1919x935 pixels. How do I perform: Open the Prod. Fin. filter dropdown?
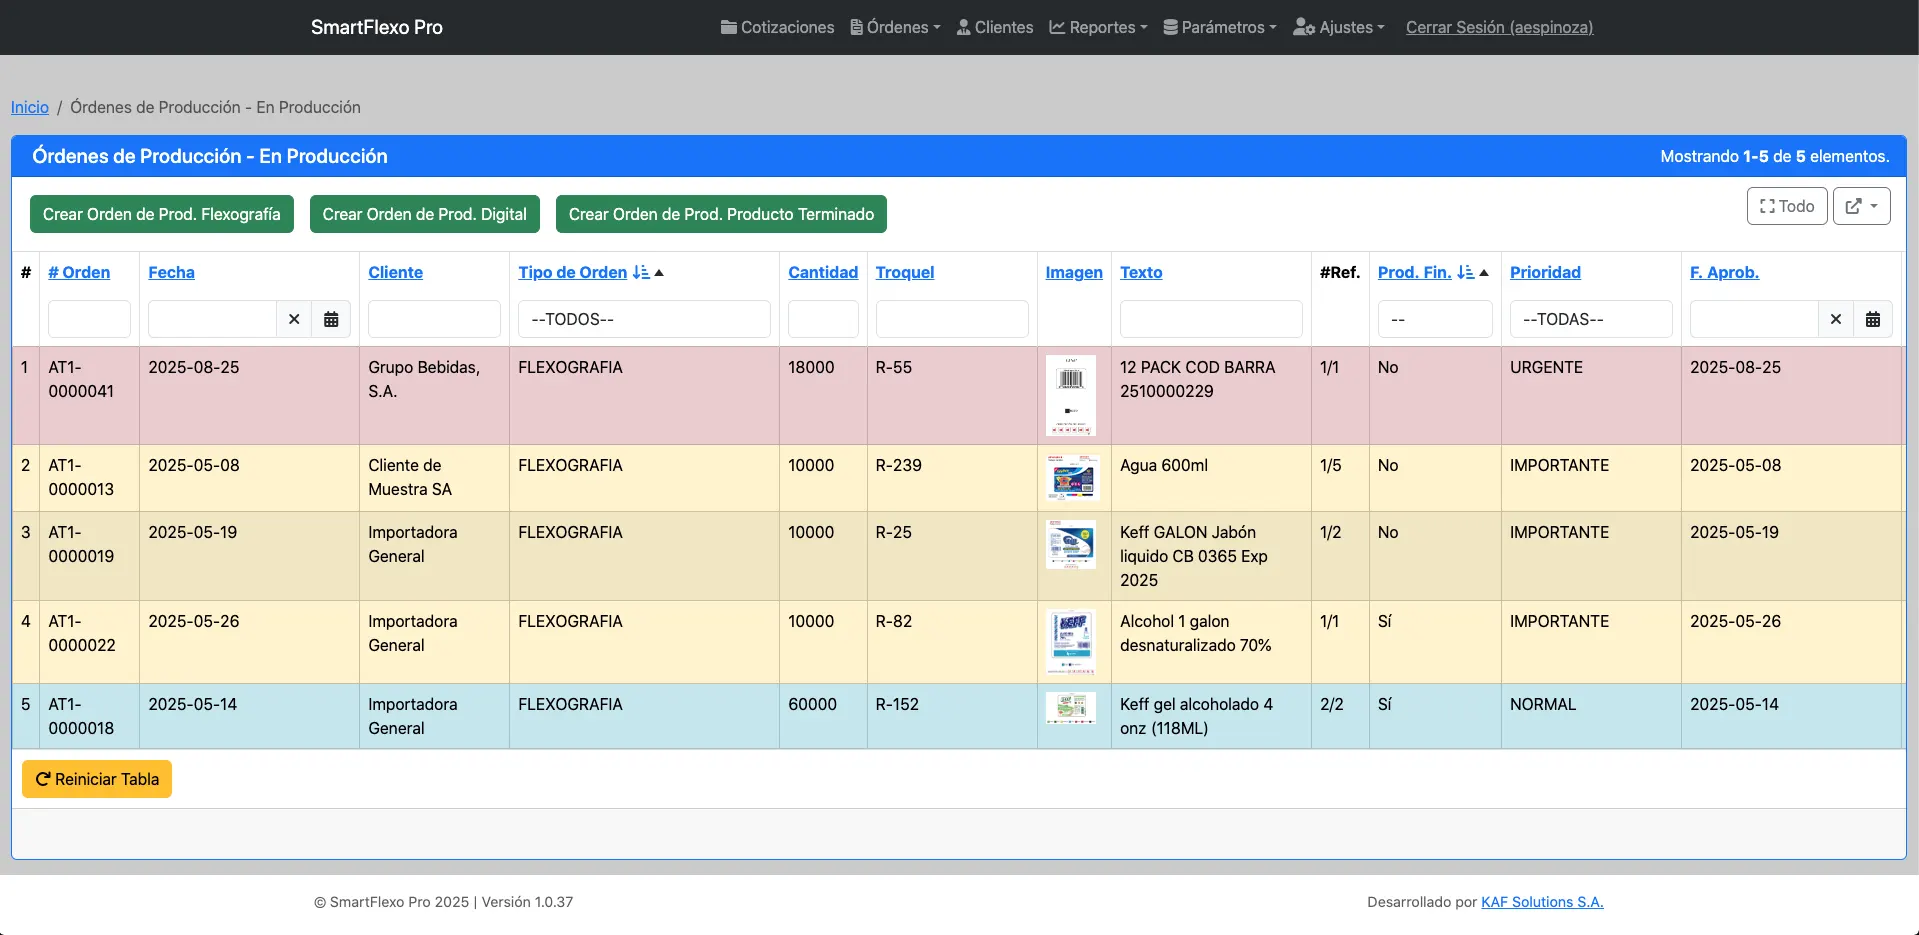pos(1434,319)
